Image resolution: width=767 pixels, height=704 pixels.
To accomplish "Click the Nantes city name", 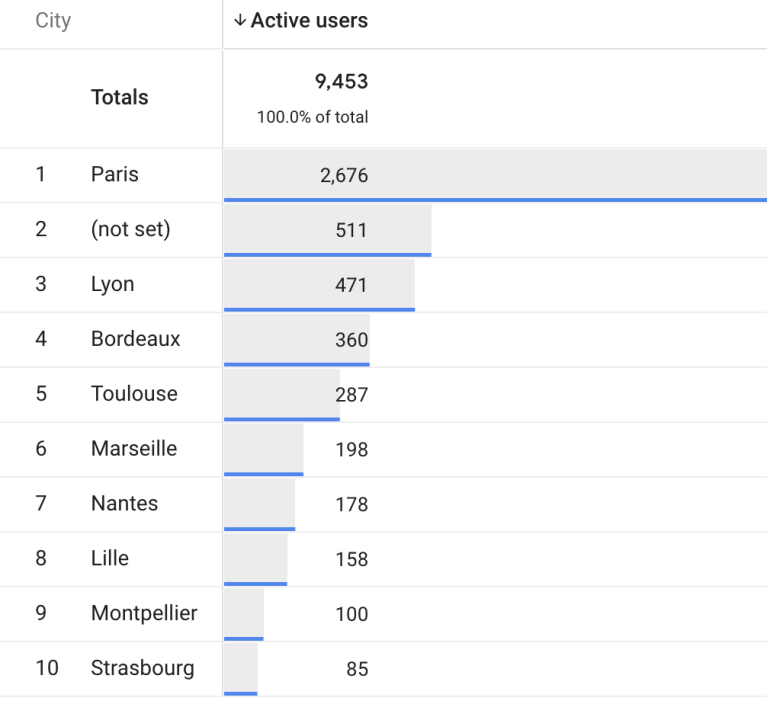I will (x=124, y=504).
